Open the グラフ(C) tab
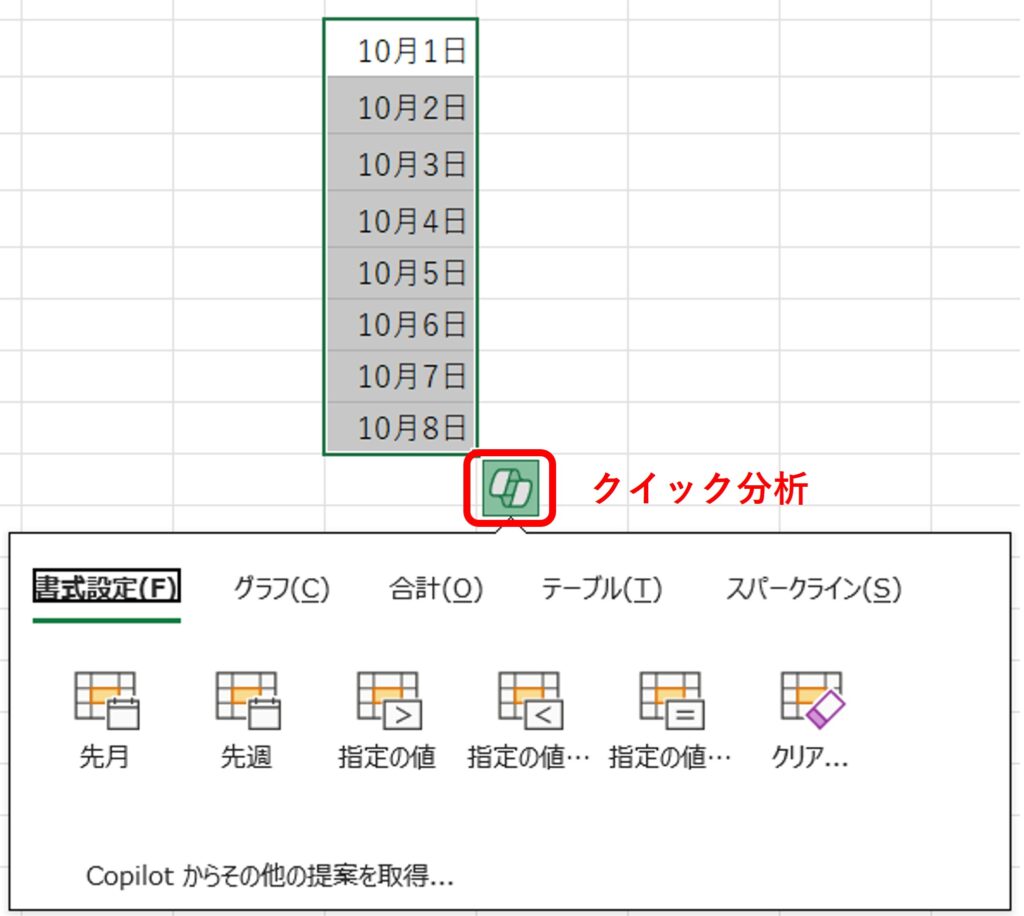1024x916 pixels. (281, 589)
